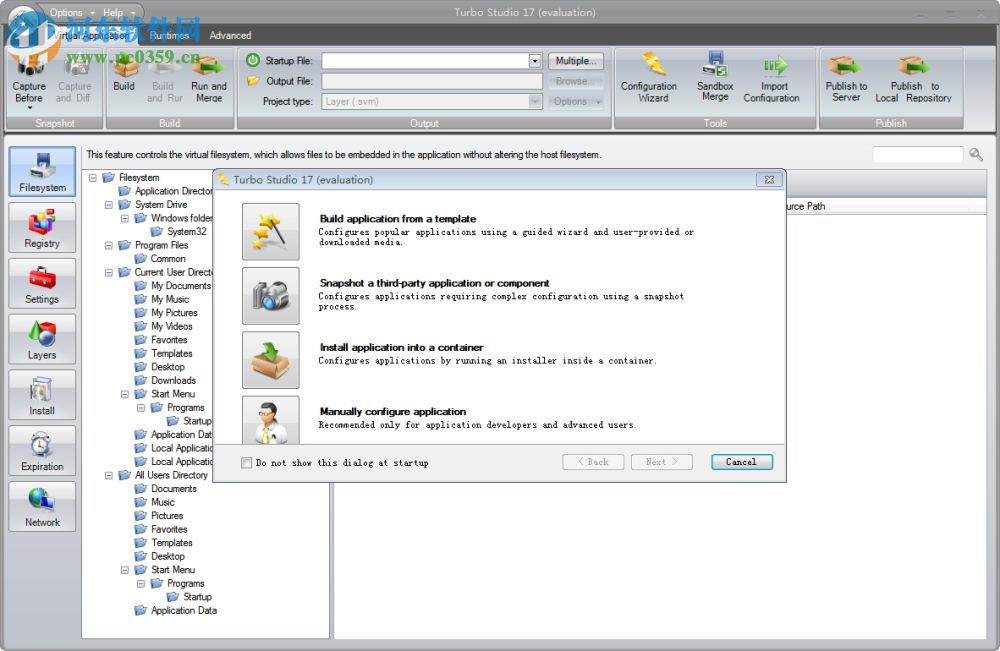
Task: Open the Settings panel in the sidebar
Action: pyautogui.click(x=42, y=283)
